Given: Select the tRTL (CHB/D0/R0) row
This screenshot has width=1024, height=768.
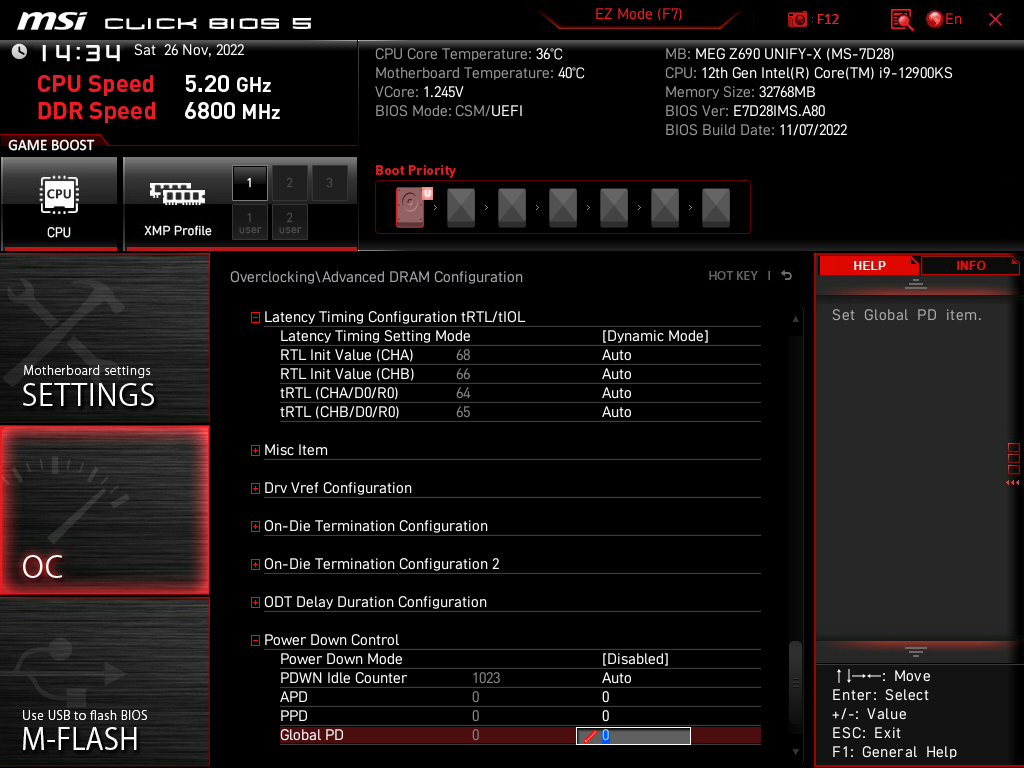Looking at the screenshot, I should point(520,411).
